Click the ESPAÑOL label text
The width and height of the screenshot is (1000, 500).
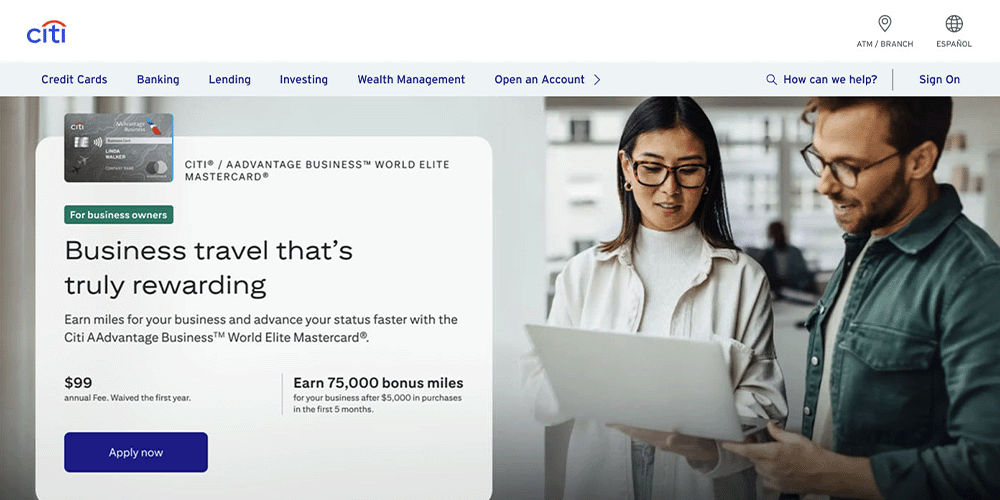coord(954,44)
